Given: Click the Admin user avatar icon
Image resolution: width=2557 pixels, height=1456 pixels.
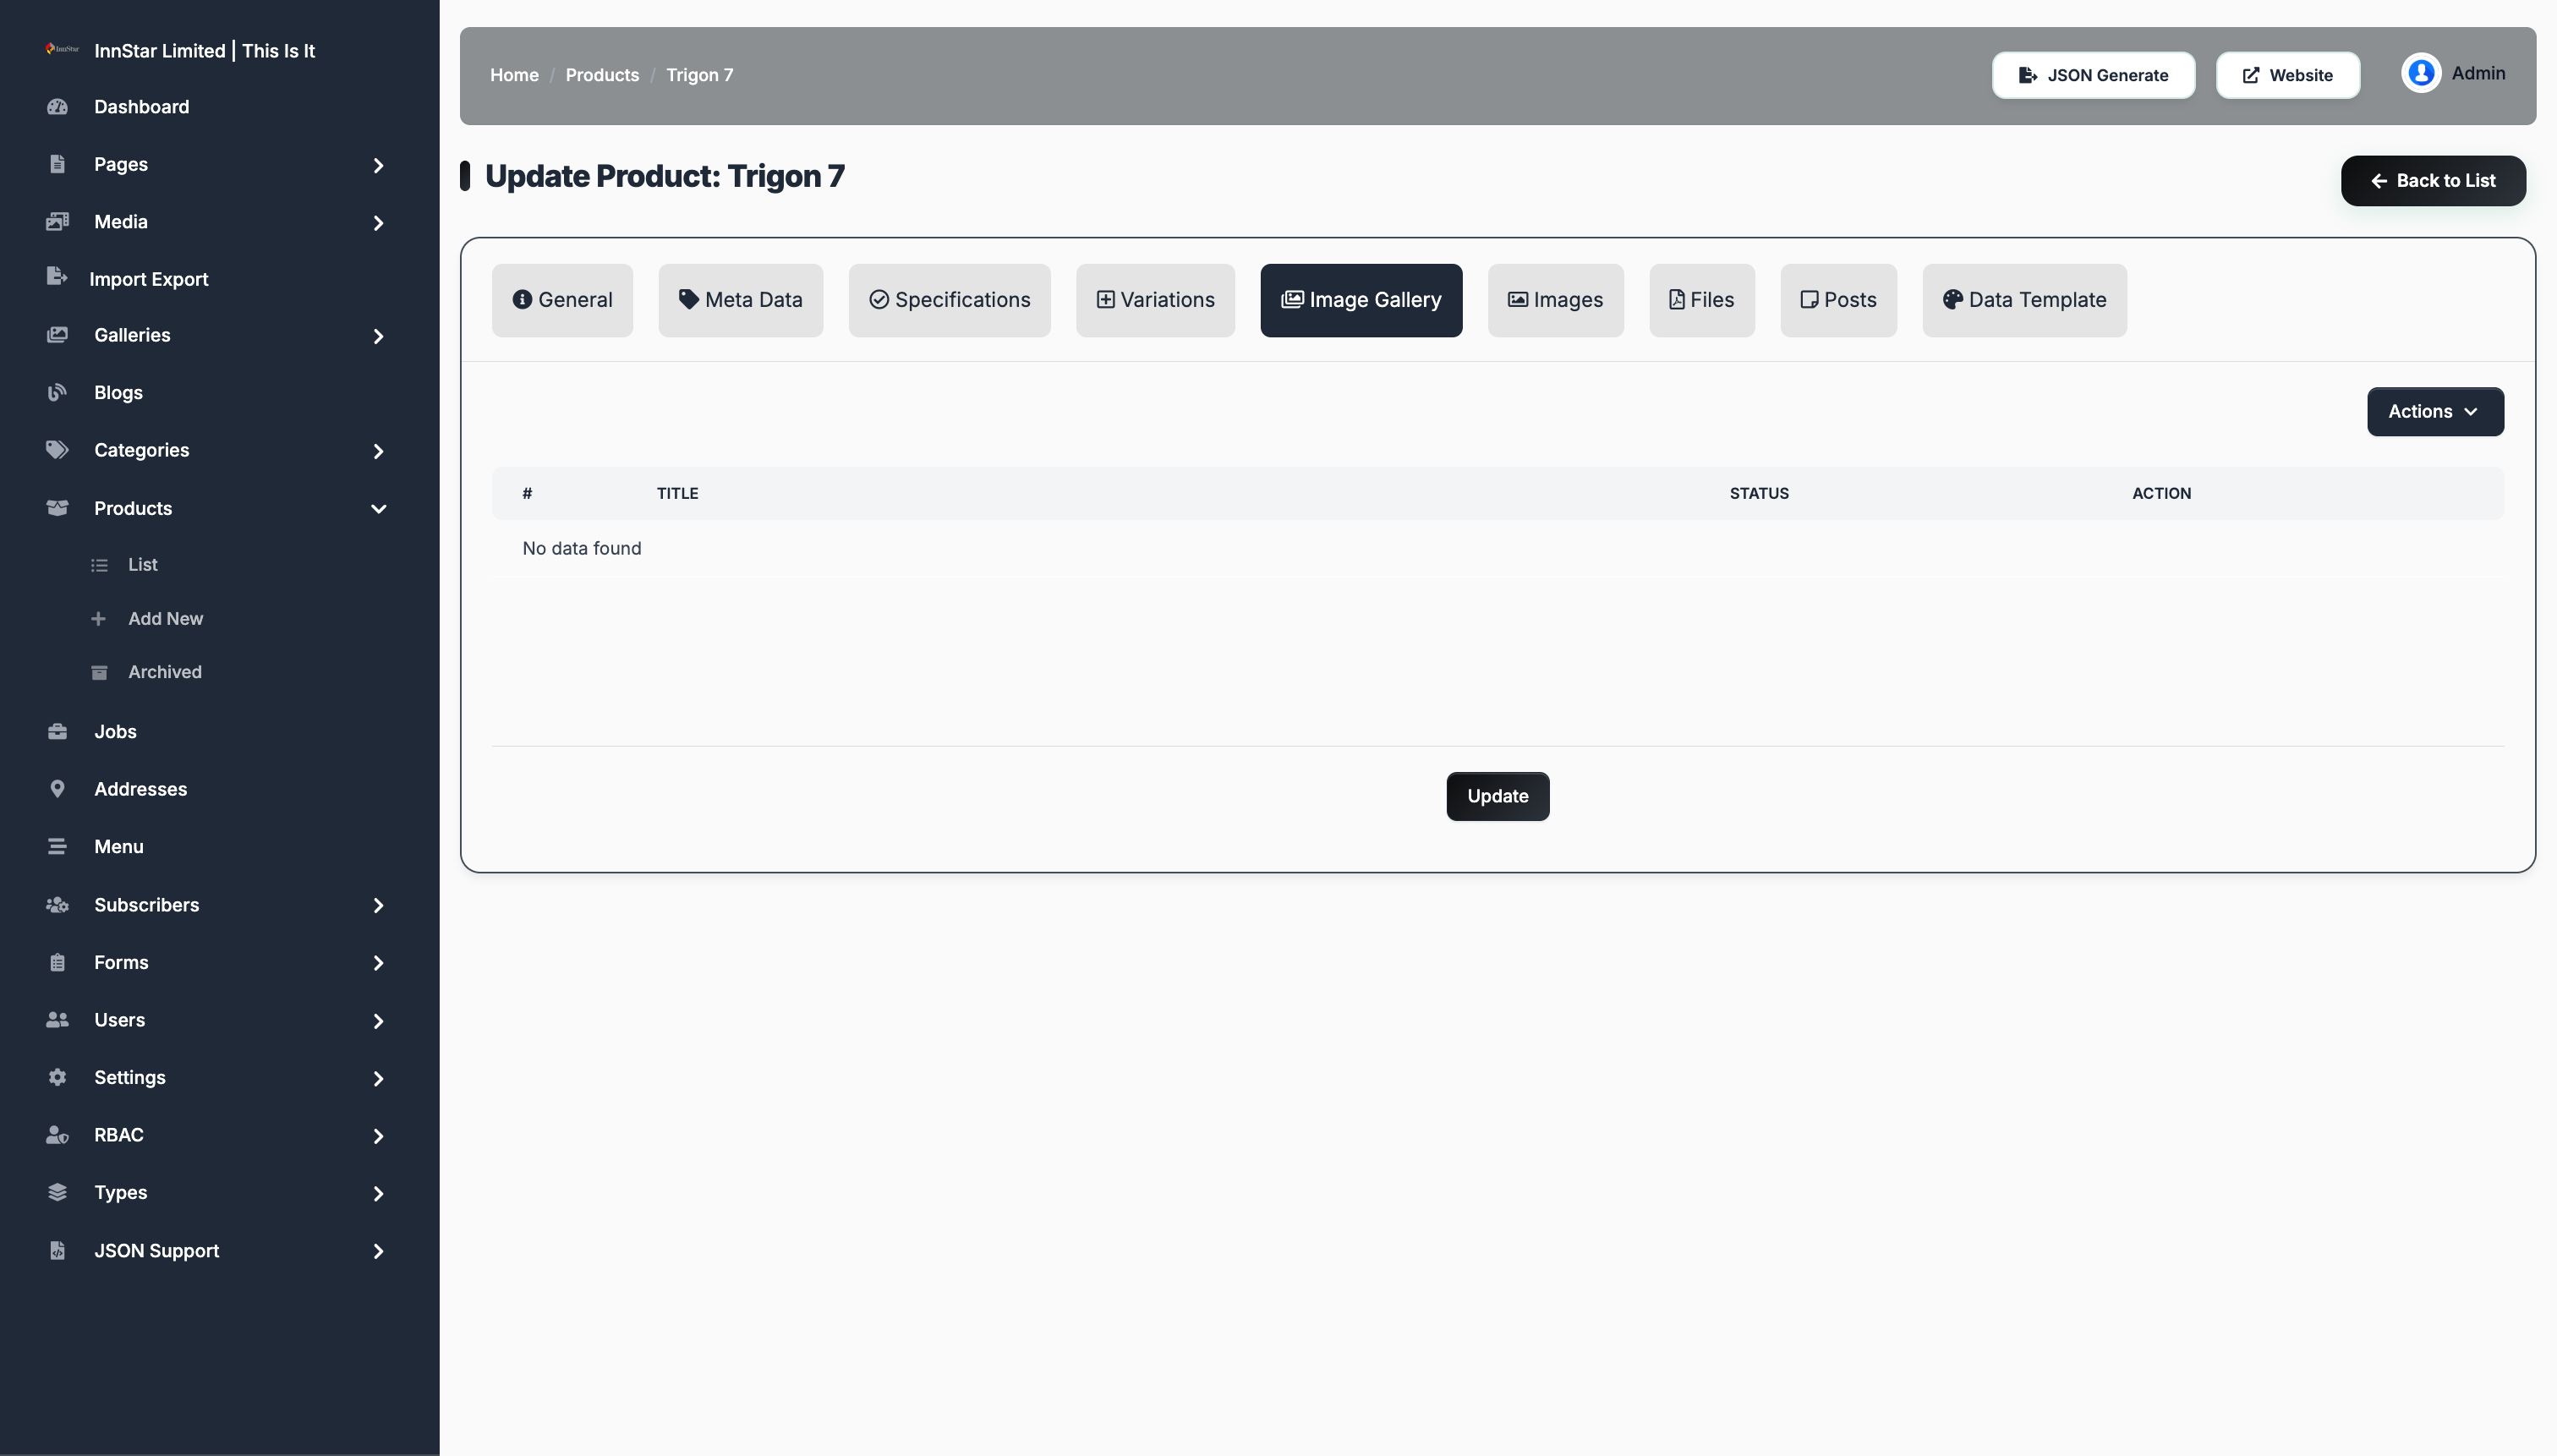Looking at the screenshot, I should [2420, 73].
